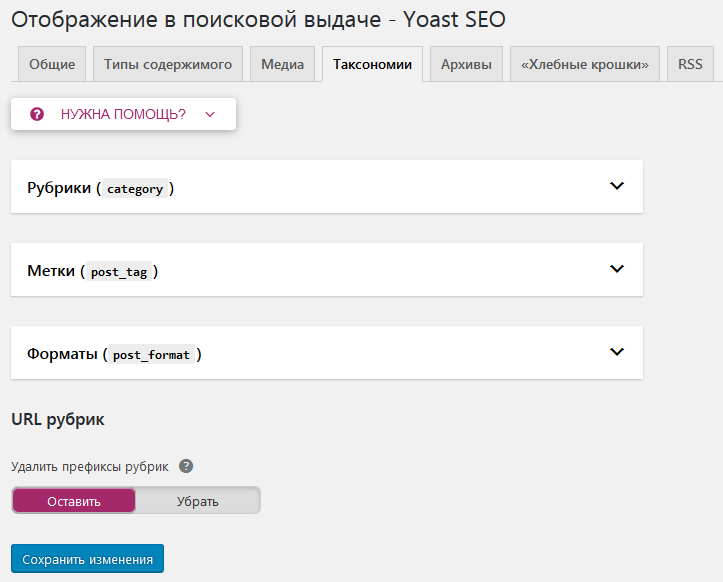
Task: Select Убрать to remove category prefixes
Action: click(x=198, y=501)
